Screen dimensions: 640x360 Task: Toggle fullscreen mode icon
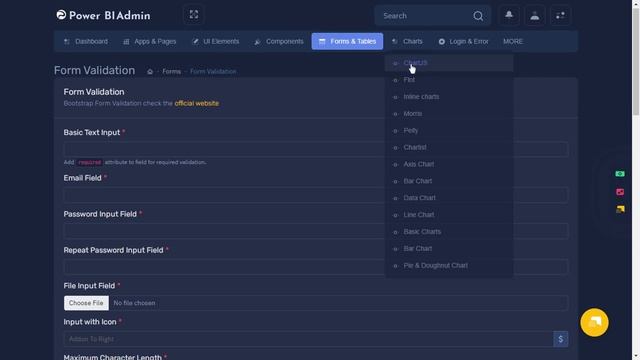click(x=193, y=15)
